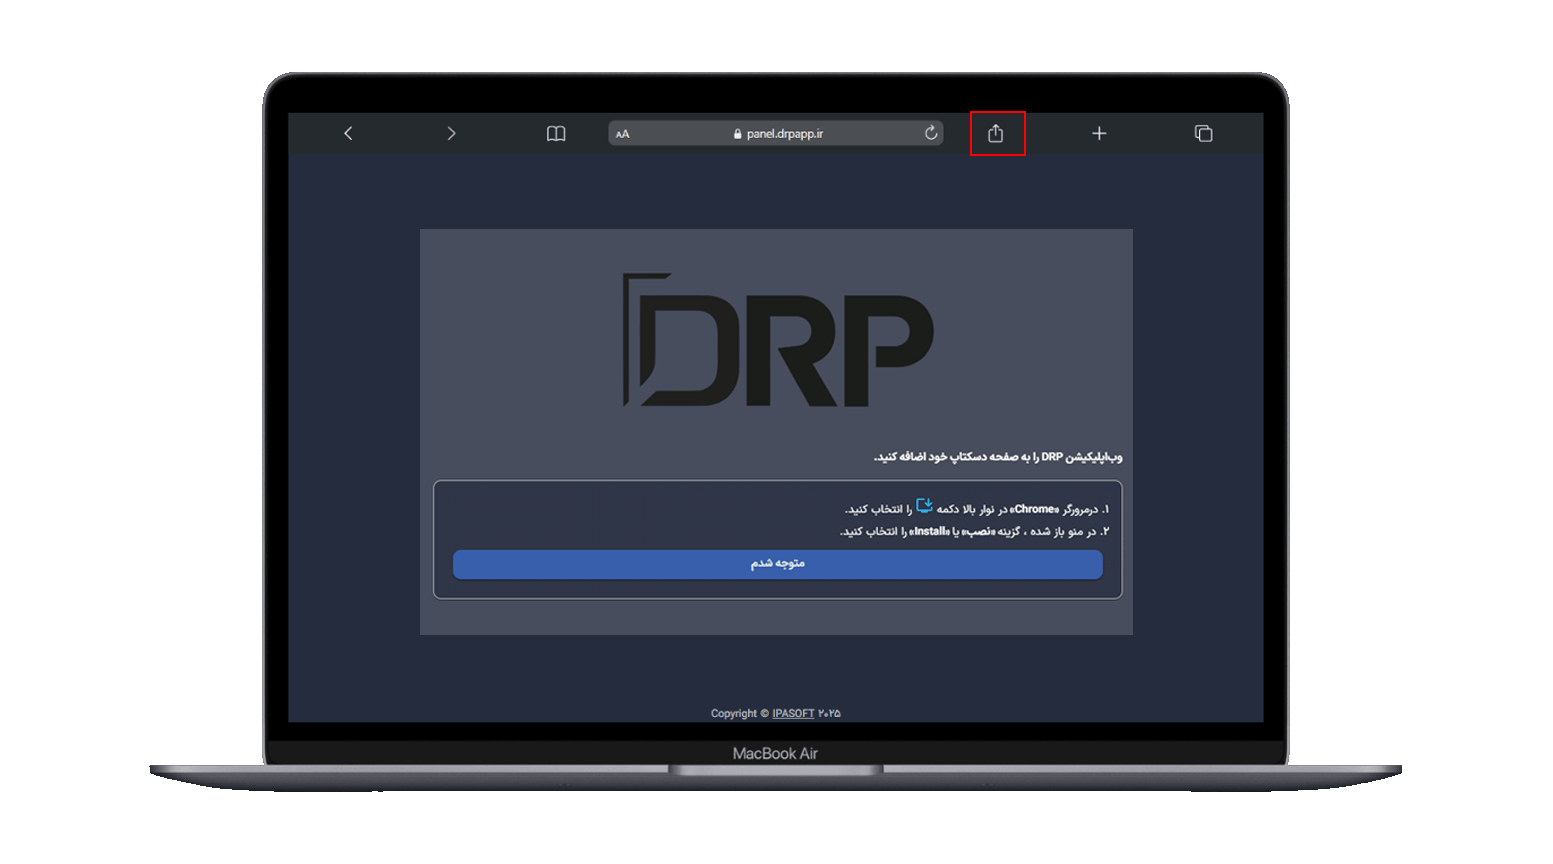Image resolution: width=1553 pixels, height=864 pixels.
Task: Open the IPASOFT copyright link
Action: click(x=793, y=713)
